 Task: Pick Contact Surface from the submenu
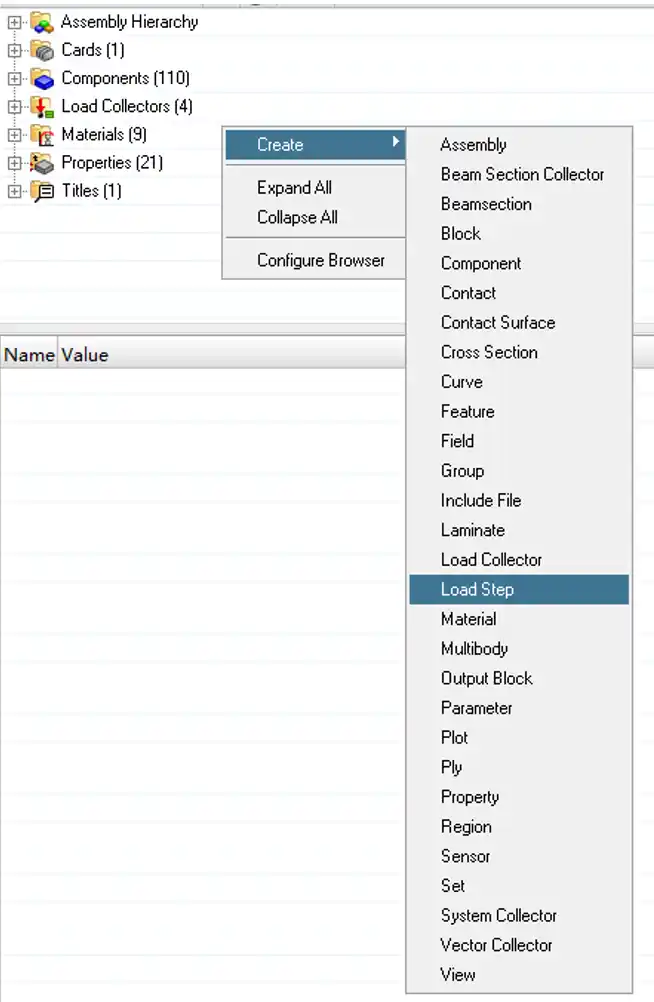497,322
